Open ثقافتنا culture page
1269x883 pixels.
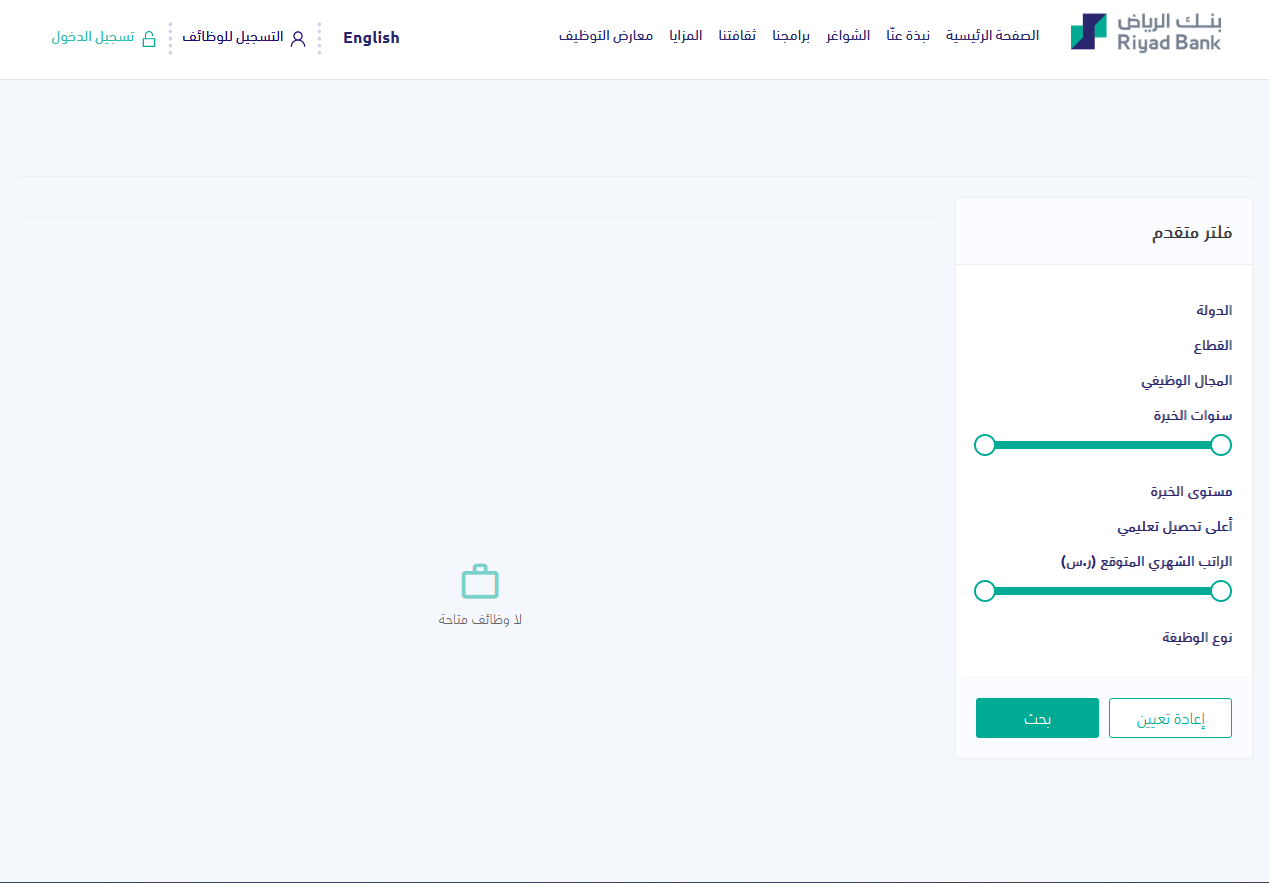point(737,36)
